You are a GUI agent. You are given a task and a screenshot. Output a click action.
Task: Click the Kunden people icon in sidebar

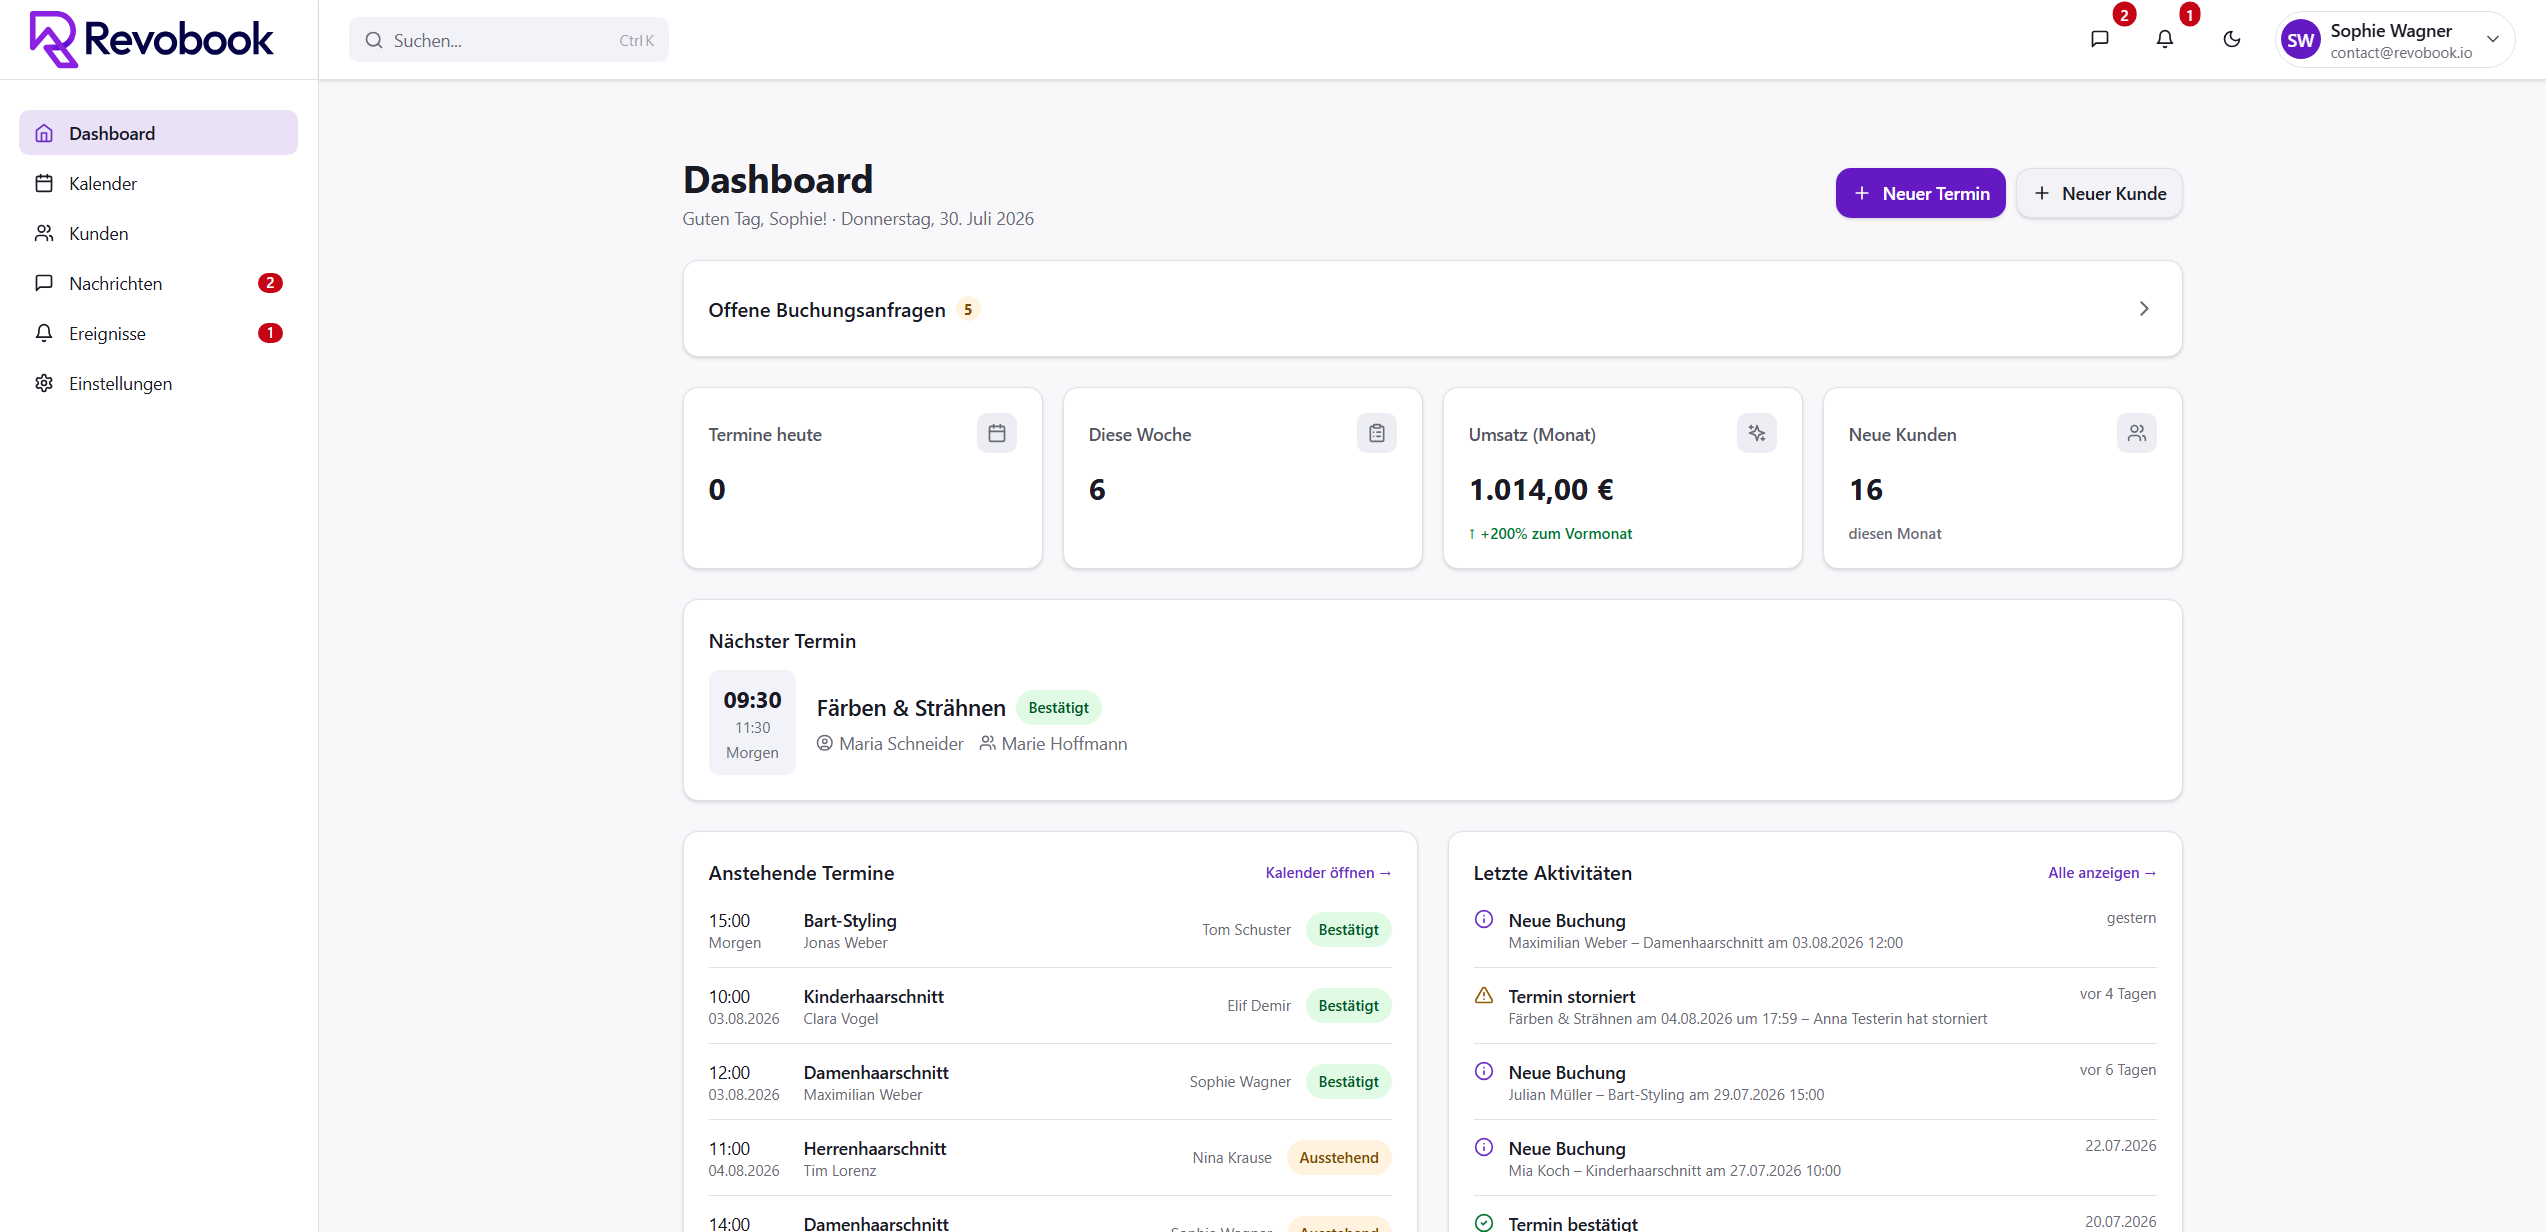44,233
